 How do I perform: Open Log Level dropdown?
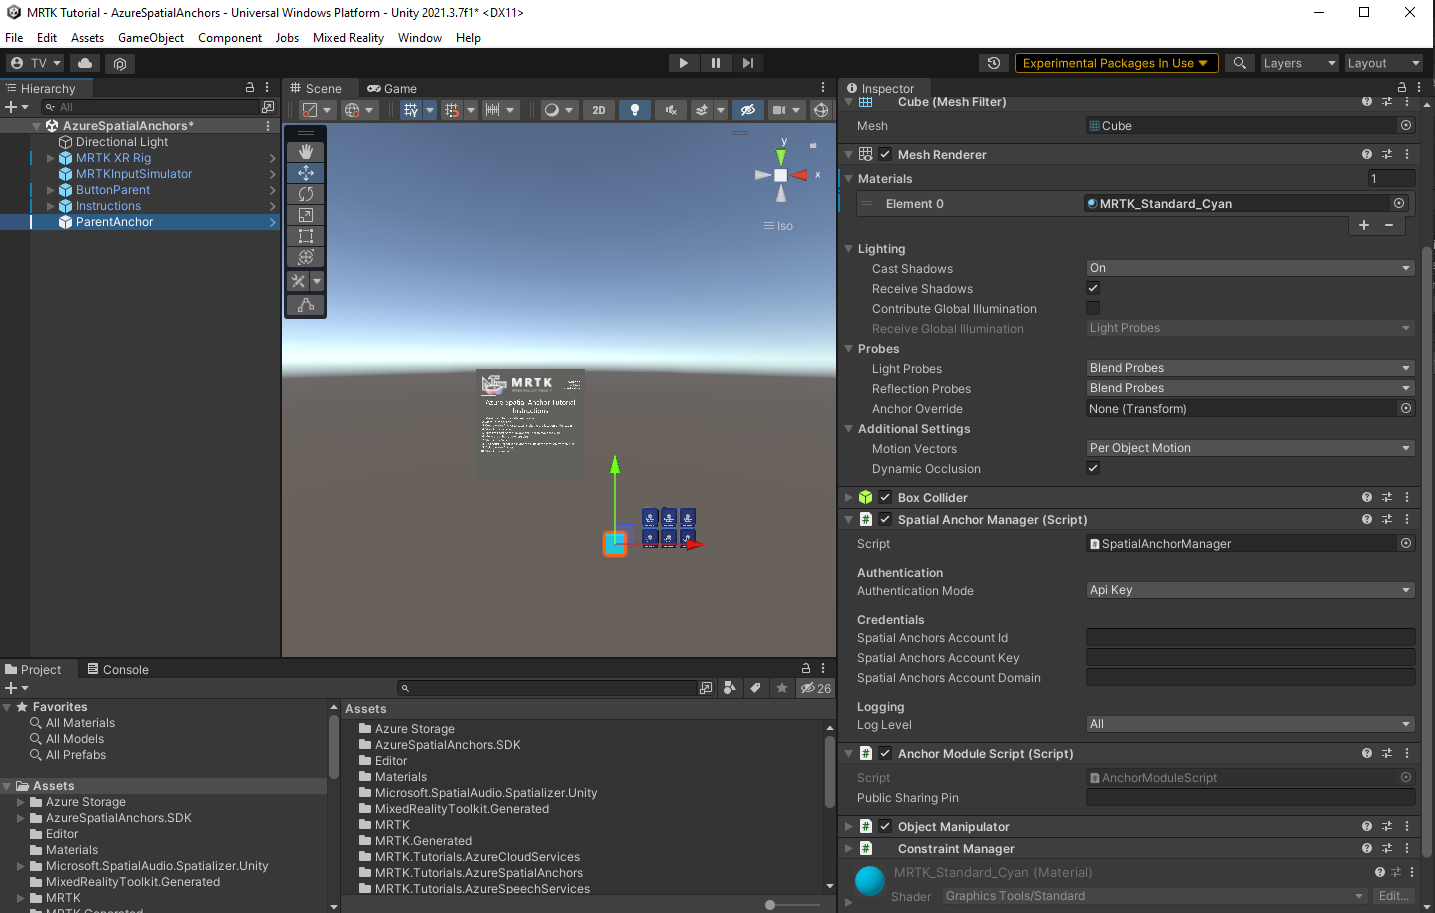pyautogui.click(x=1250, y=724)
